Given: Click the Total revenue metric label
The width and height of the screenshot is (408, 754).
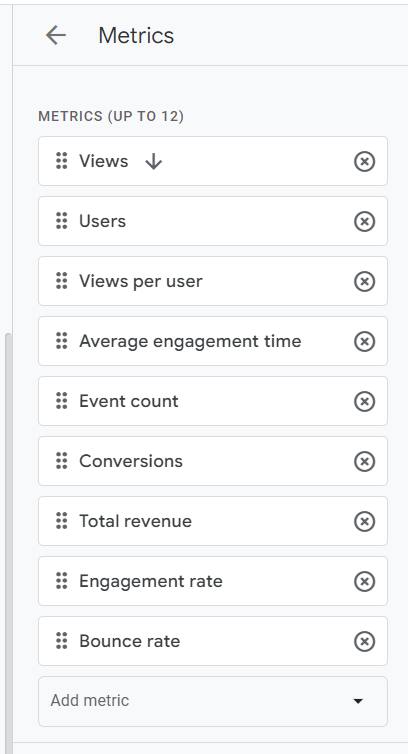Looking at the screenshot, I should 135,521.
